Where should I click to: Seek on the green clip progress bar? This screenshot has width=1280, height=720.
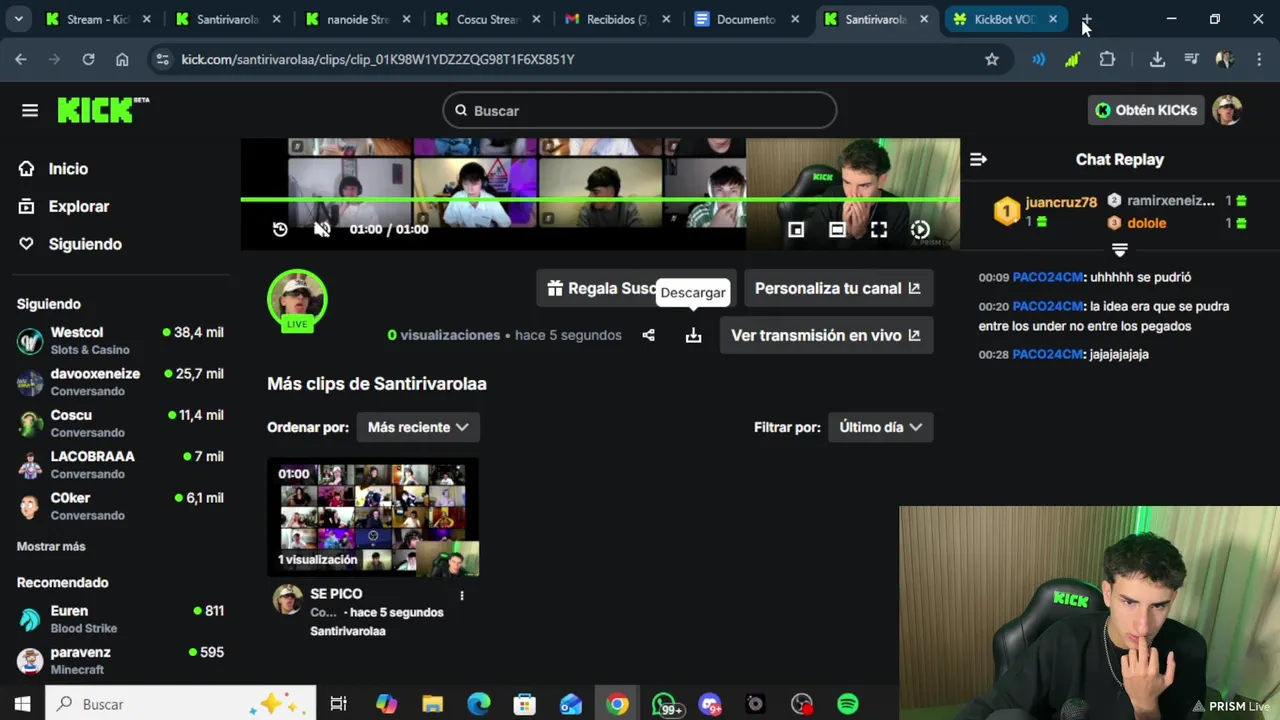600,200
